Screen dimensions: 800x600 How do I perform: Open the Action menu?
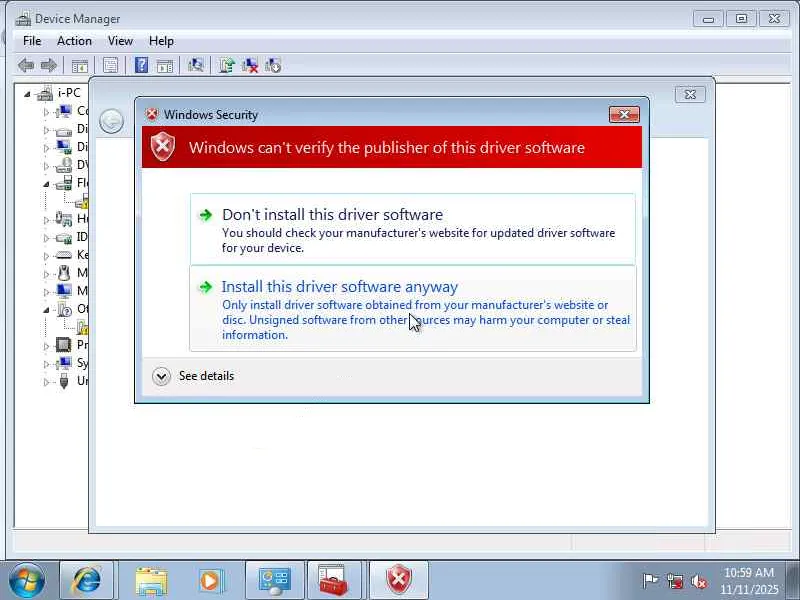pyautogui.click(x=74, y=41)
